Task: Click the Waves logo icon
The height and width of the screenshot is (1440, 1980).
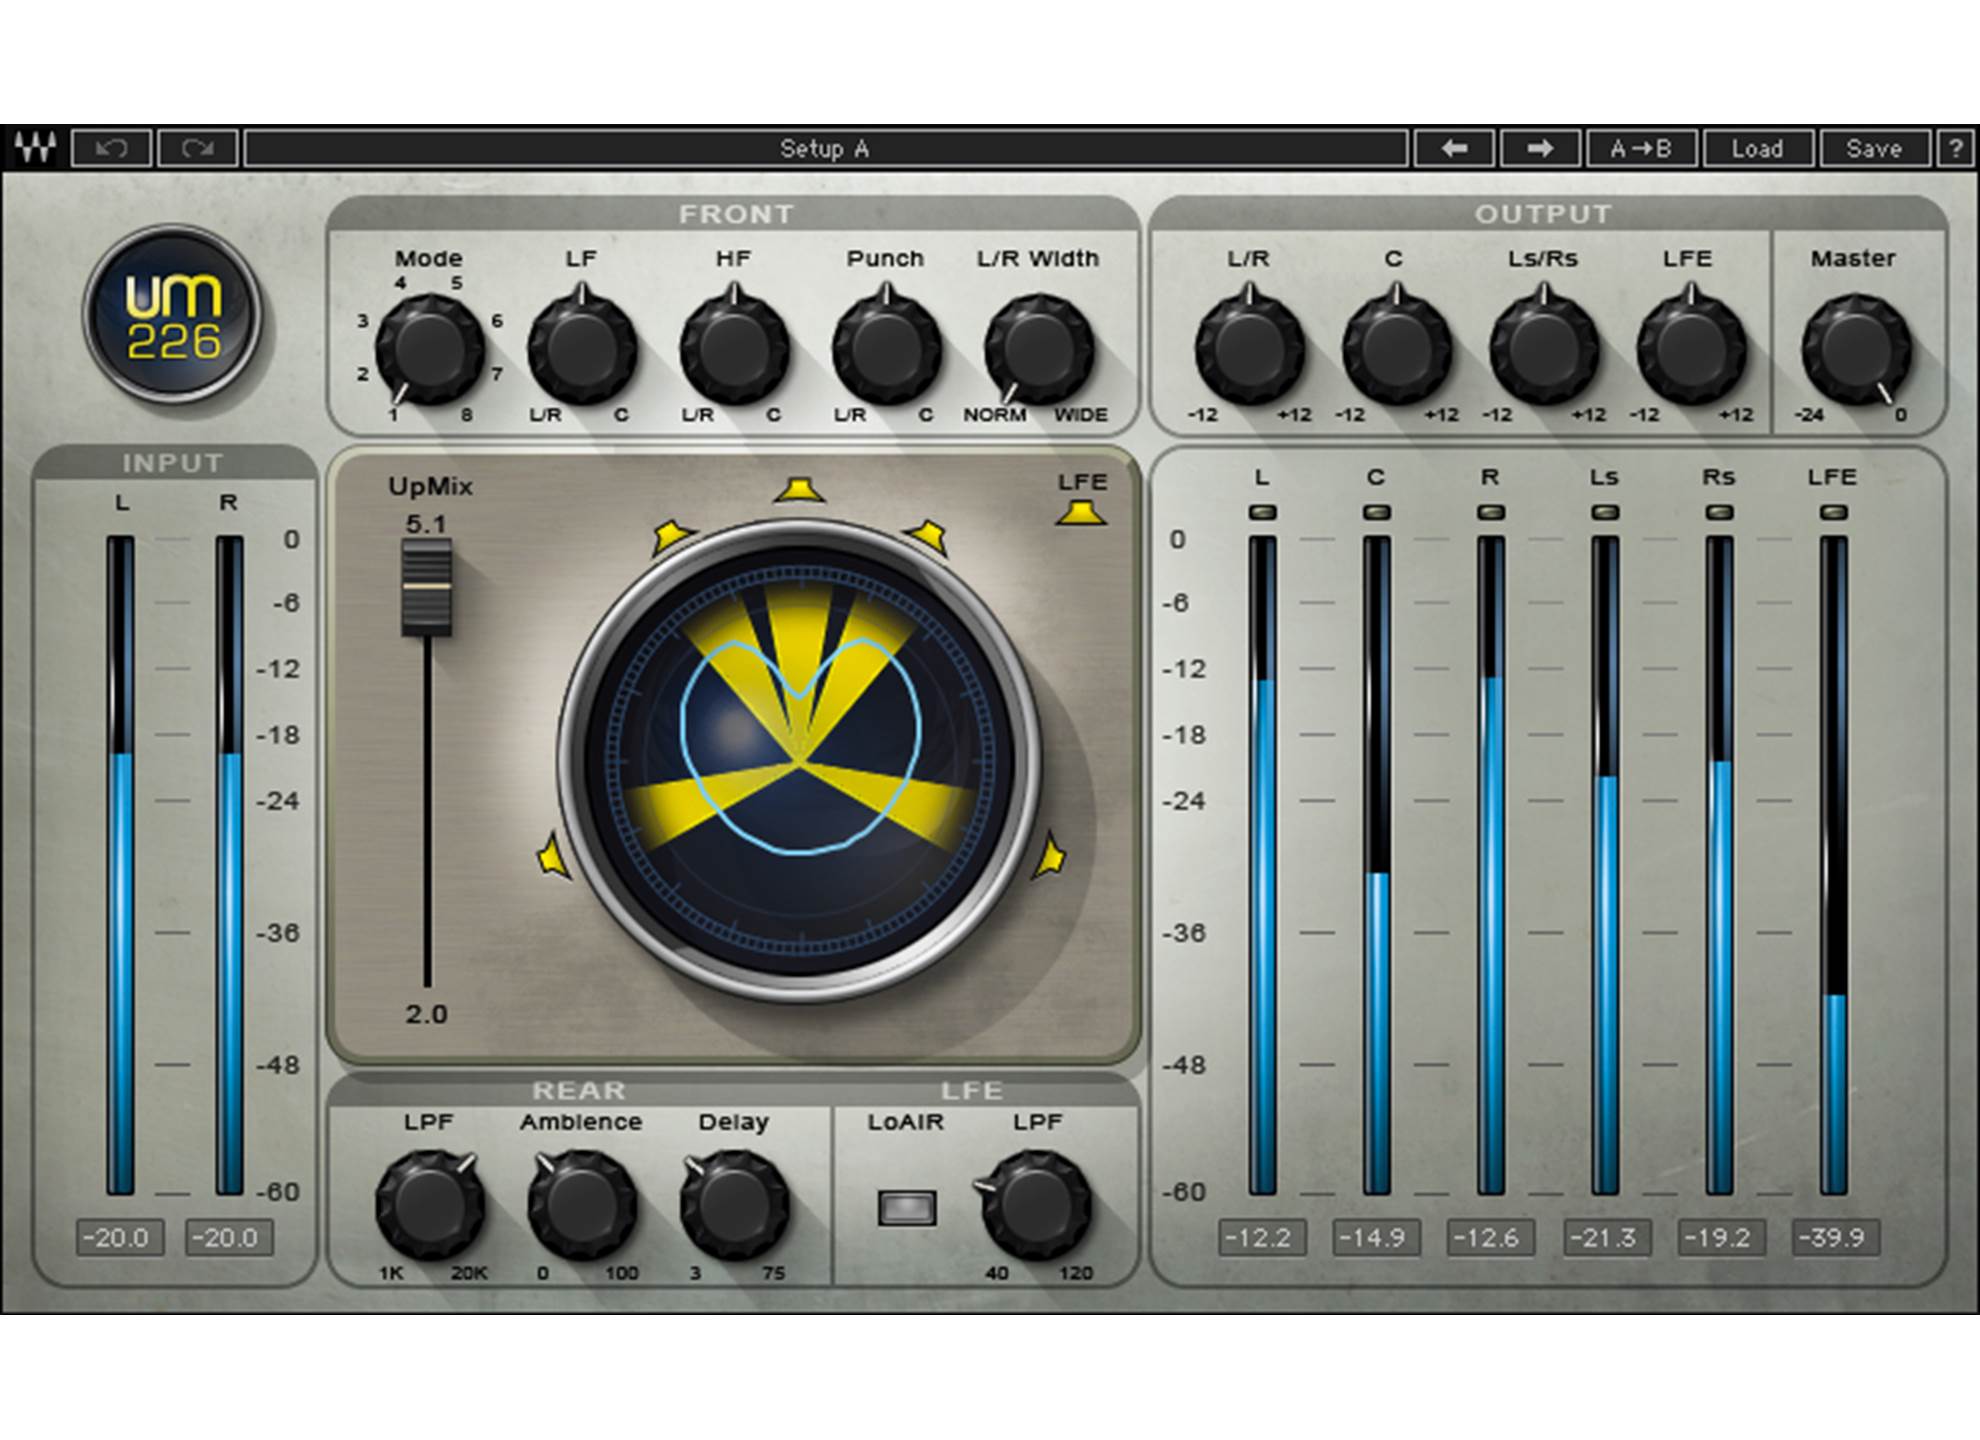Action: 33,147
